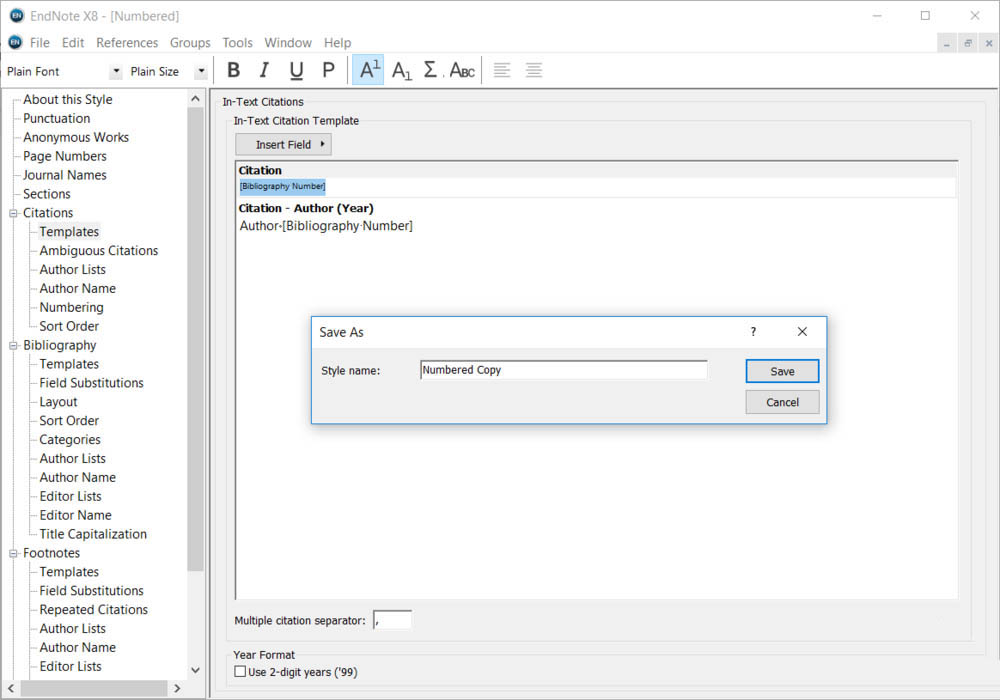Cancel the Save As dialog

782,402
